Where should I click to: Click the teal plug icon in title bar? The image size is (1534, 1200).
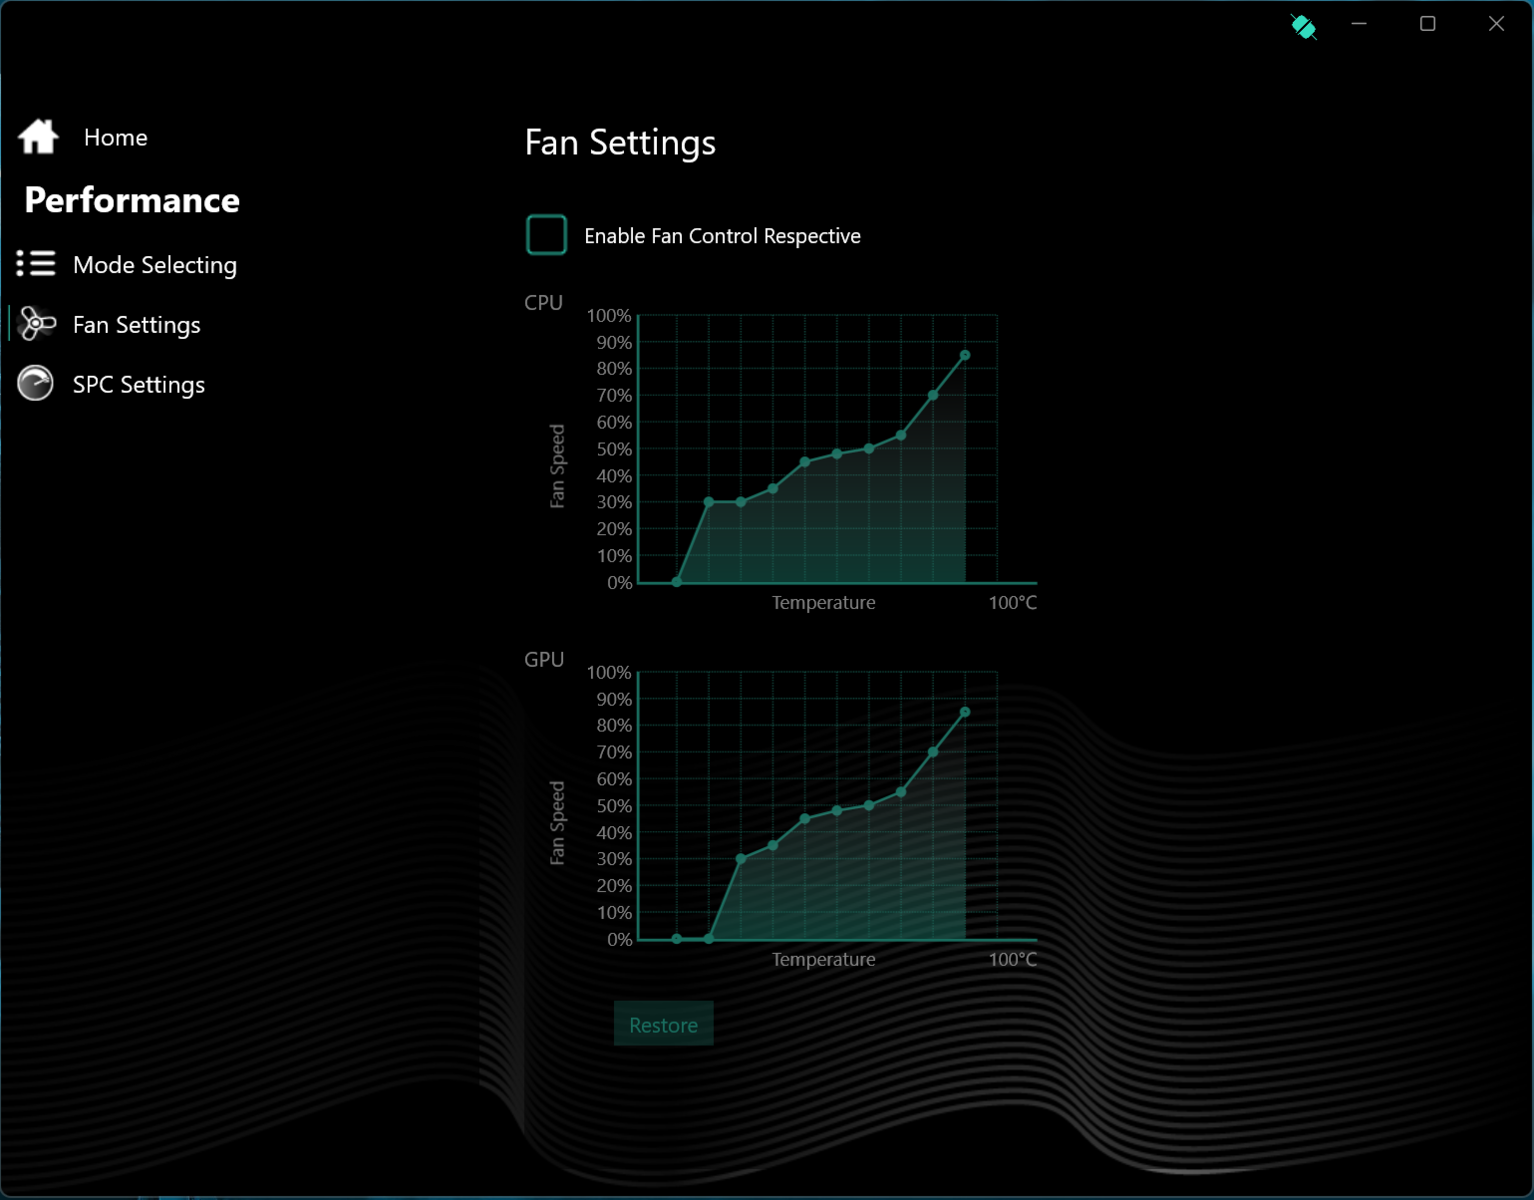coord(1303,26)
